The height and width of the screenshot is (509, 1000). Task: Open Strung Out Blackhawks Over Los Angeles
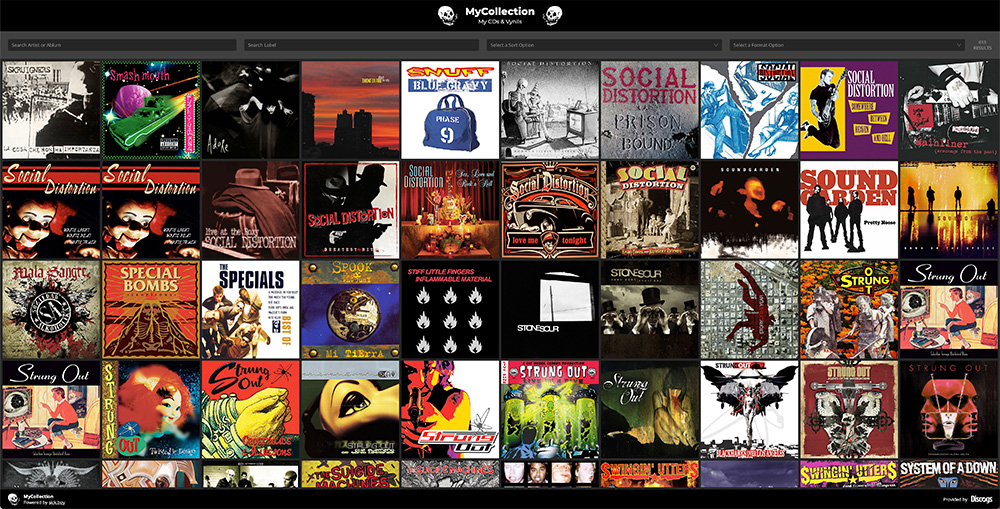[749, 409]
